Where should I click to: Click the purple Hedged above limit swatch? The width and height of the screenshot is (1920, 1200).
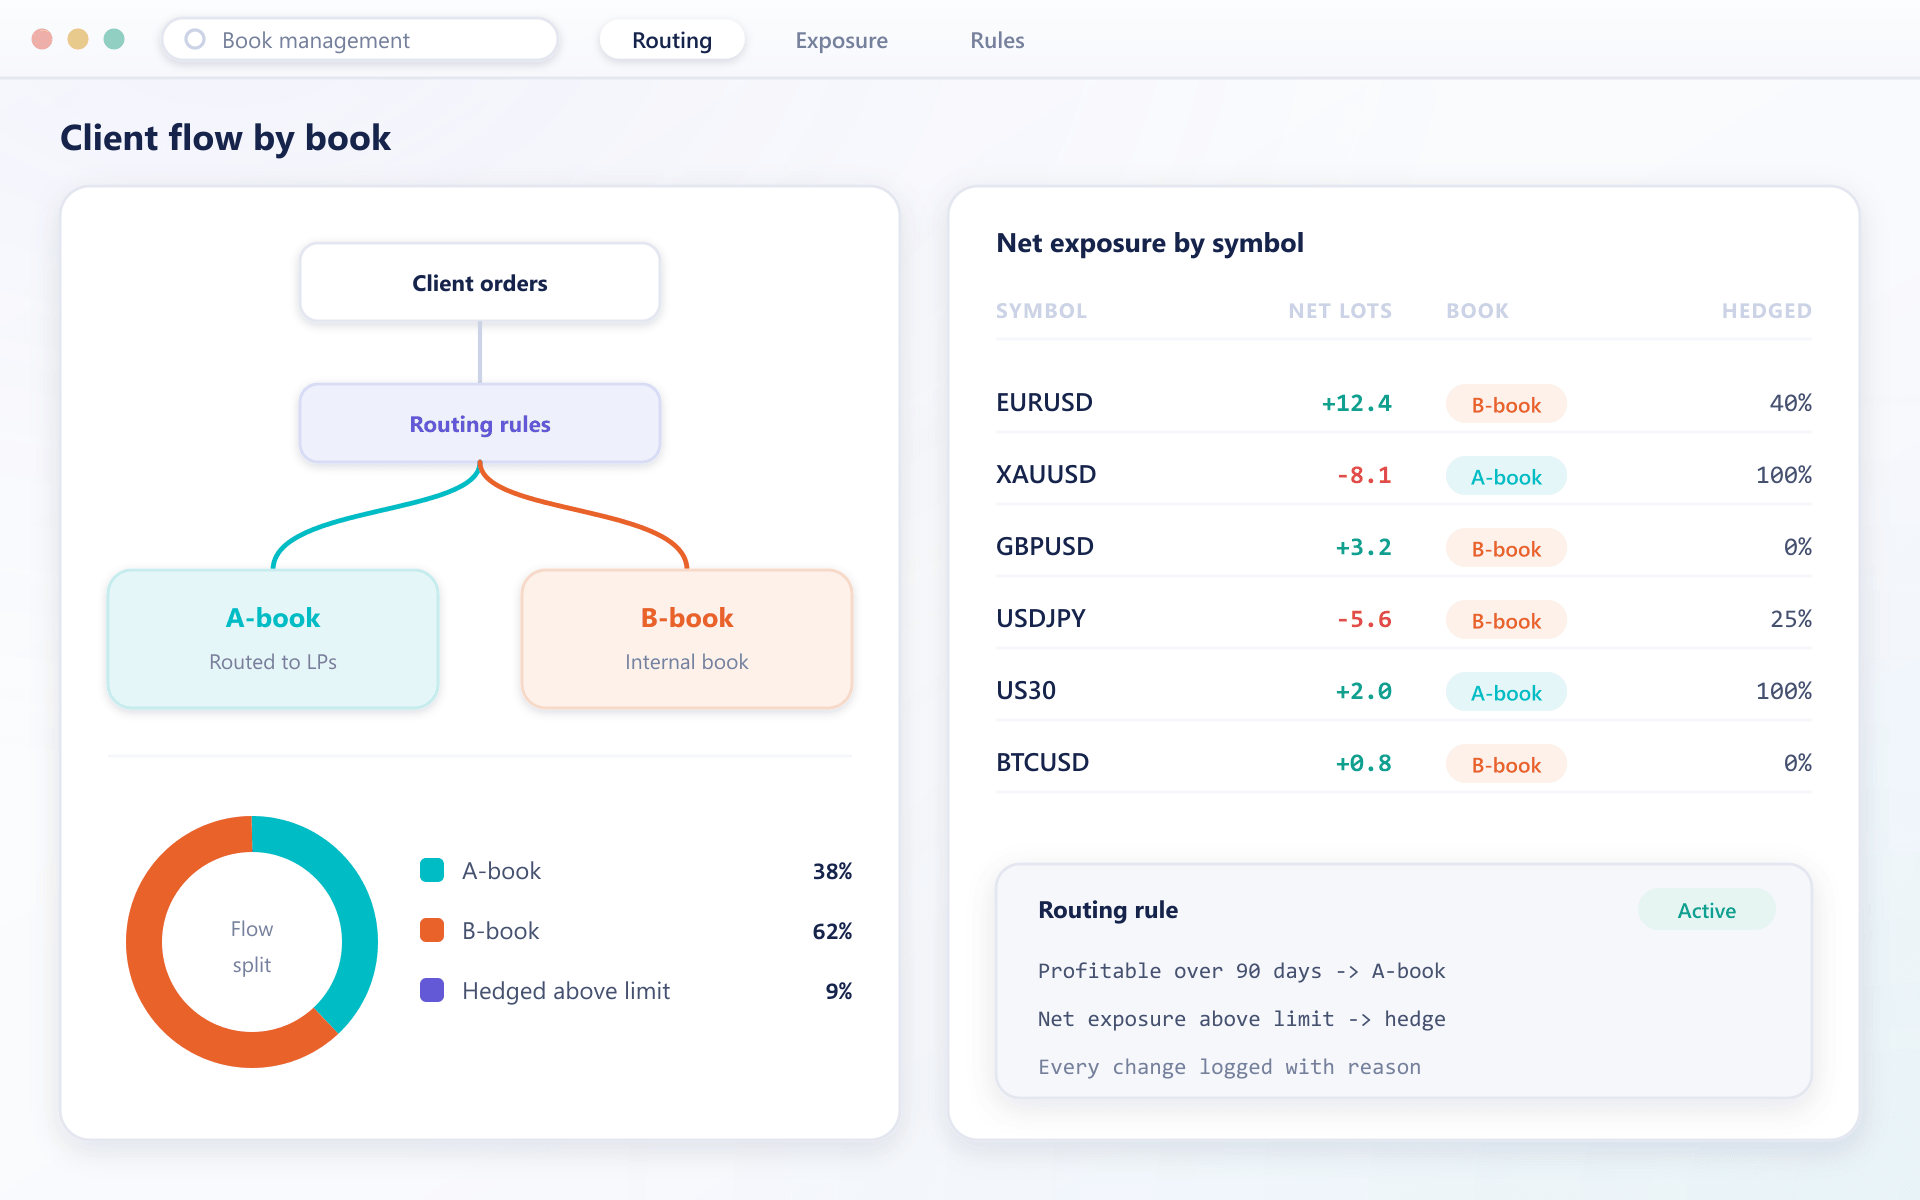[x=432, y=990]
